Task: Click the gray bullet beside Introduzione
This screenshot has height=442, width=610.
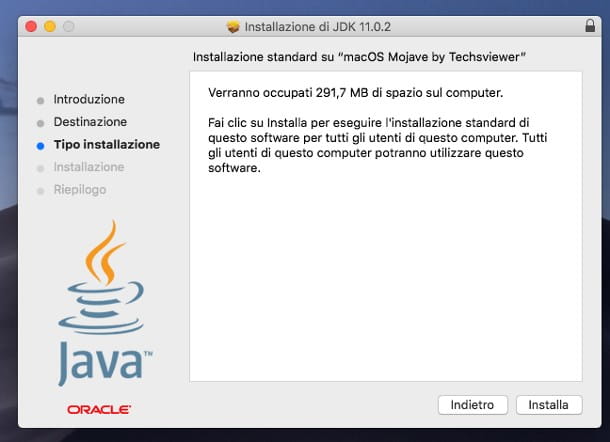Action: (x=40, y=100)
